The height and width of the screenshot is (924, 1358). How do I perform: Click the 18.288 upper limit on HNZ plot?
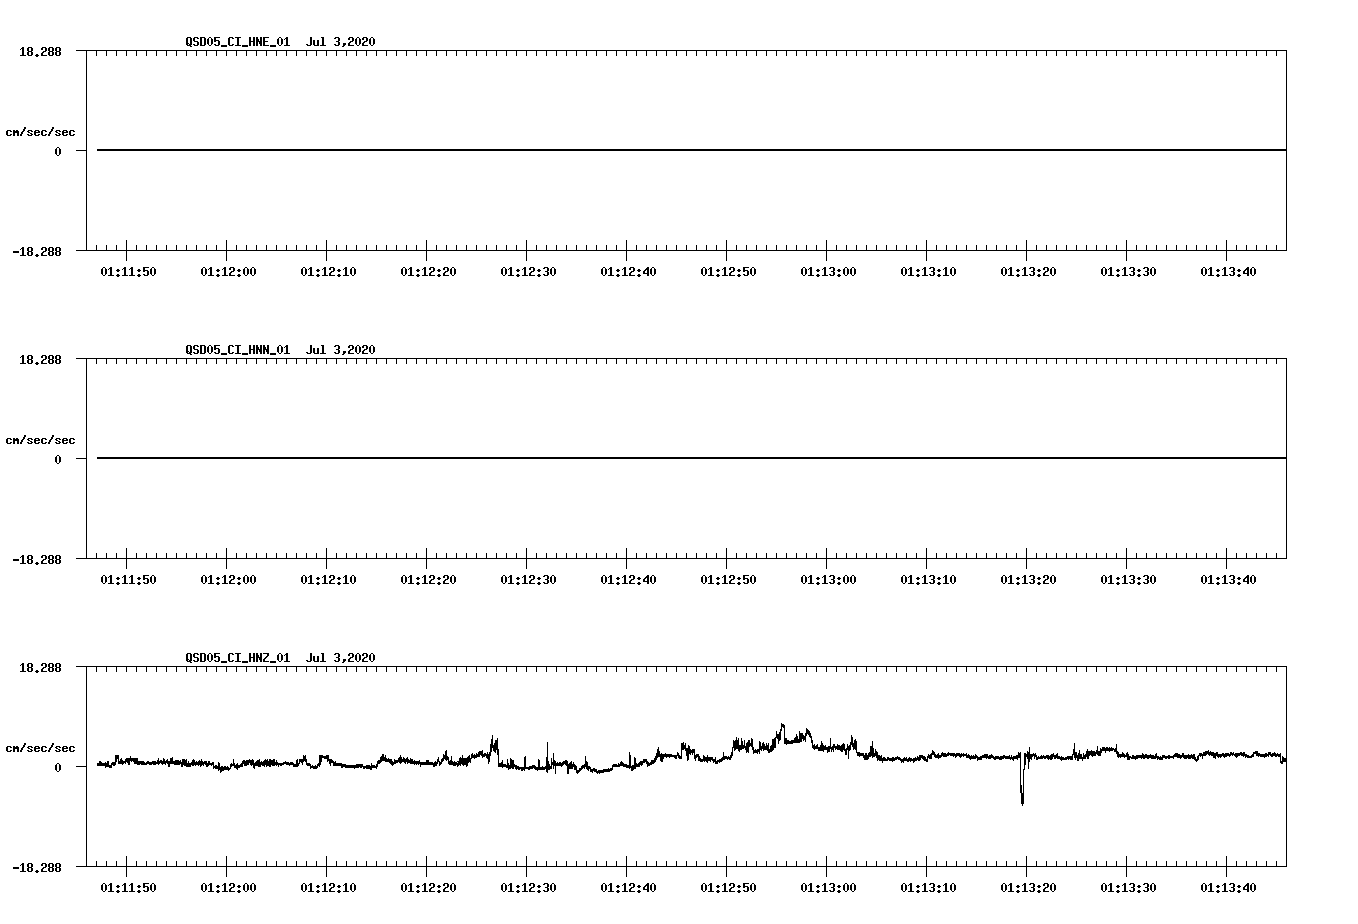40,667
